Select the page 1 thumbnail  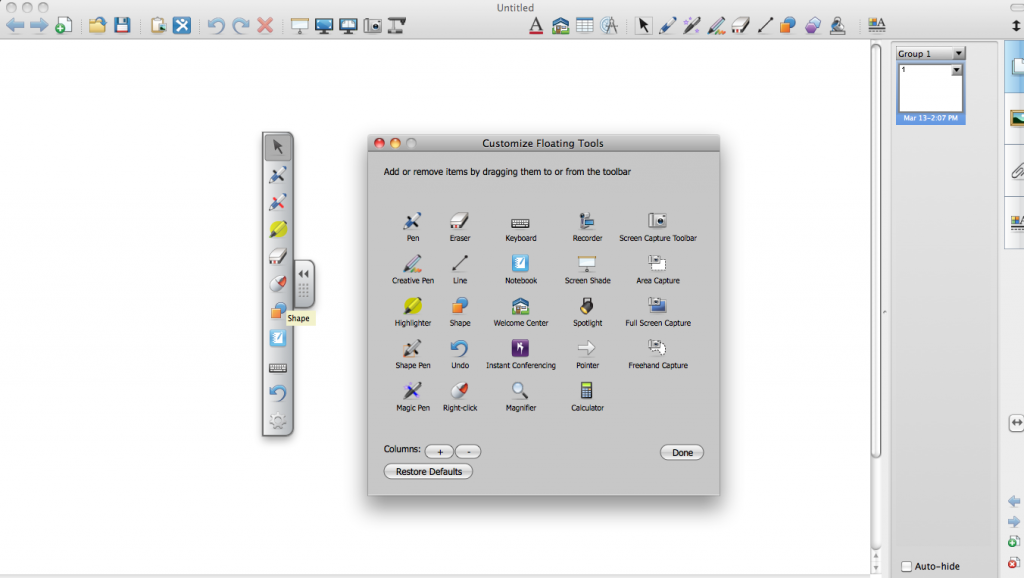[x=930, y=90]
